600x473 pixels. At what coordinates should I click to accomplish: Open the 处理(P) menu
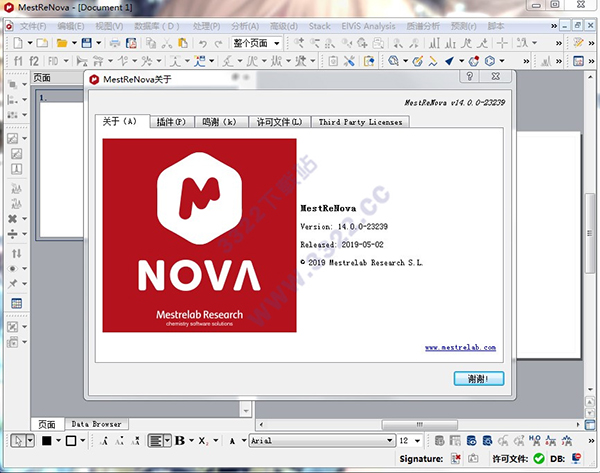(207, 26)
